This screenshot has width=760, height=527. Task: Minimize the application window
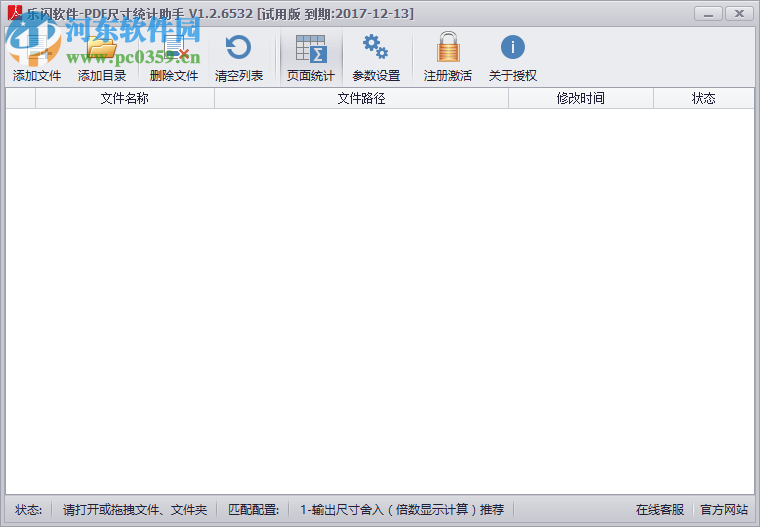point(708,14)
